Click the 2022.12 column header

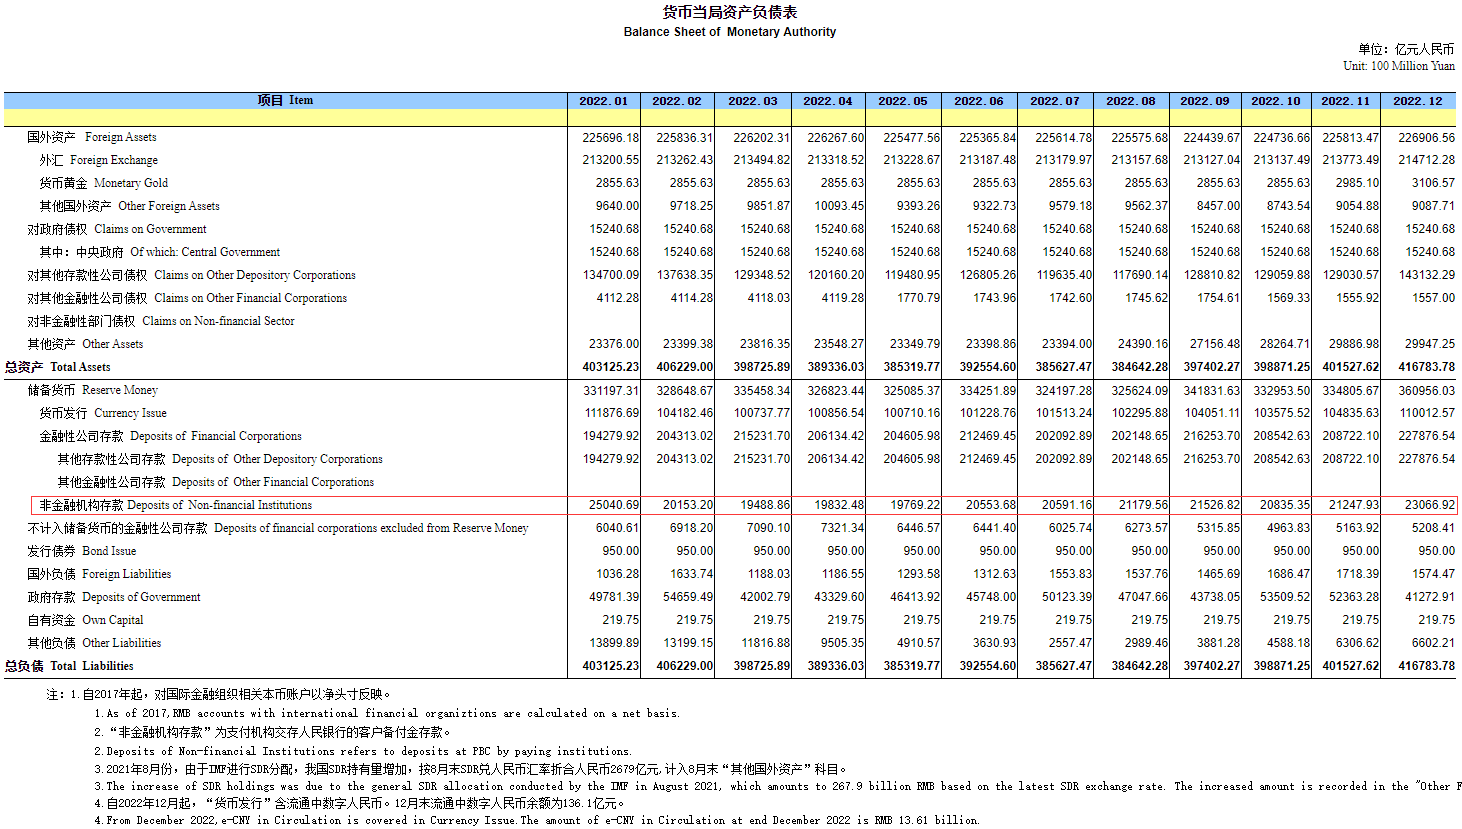tap(1418, 101)
